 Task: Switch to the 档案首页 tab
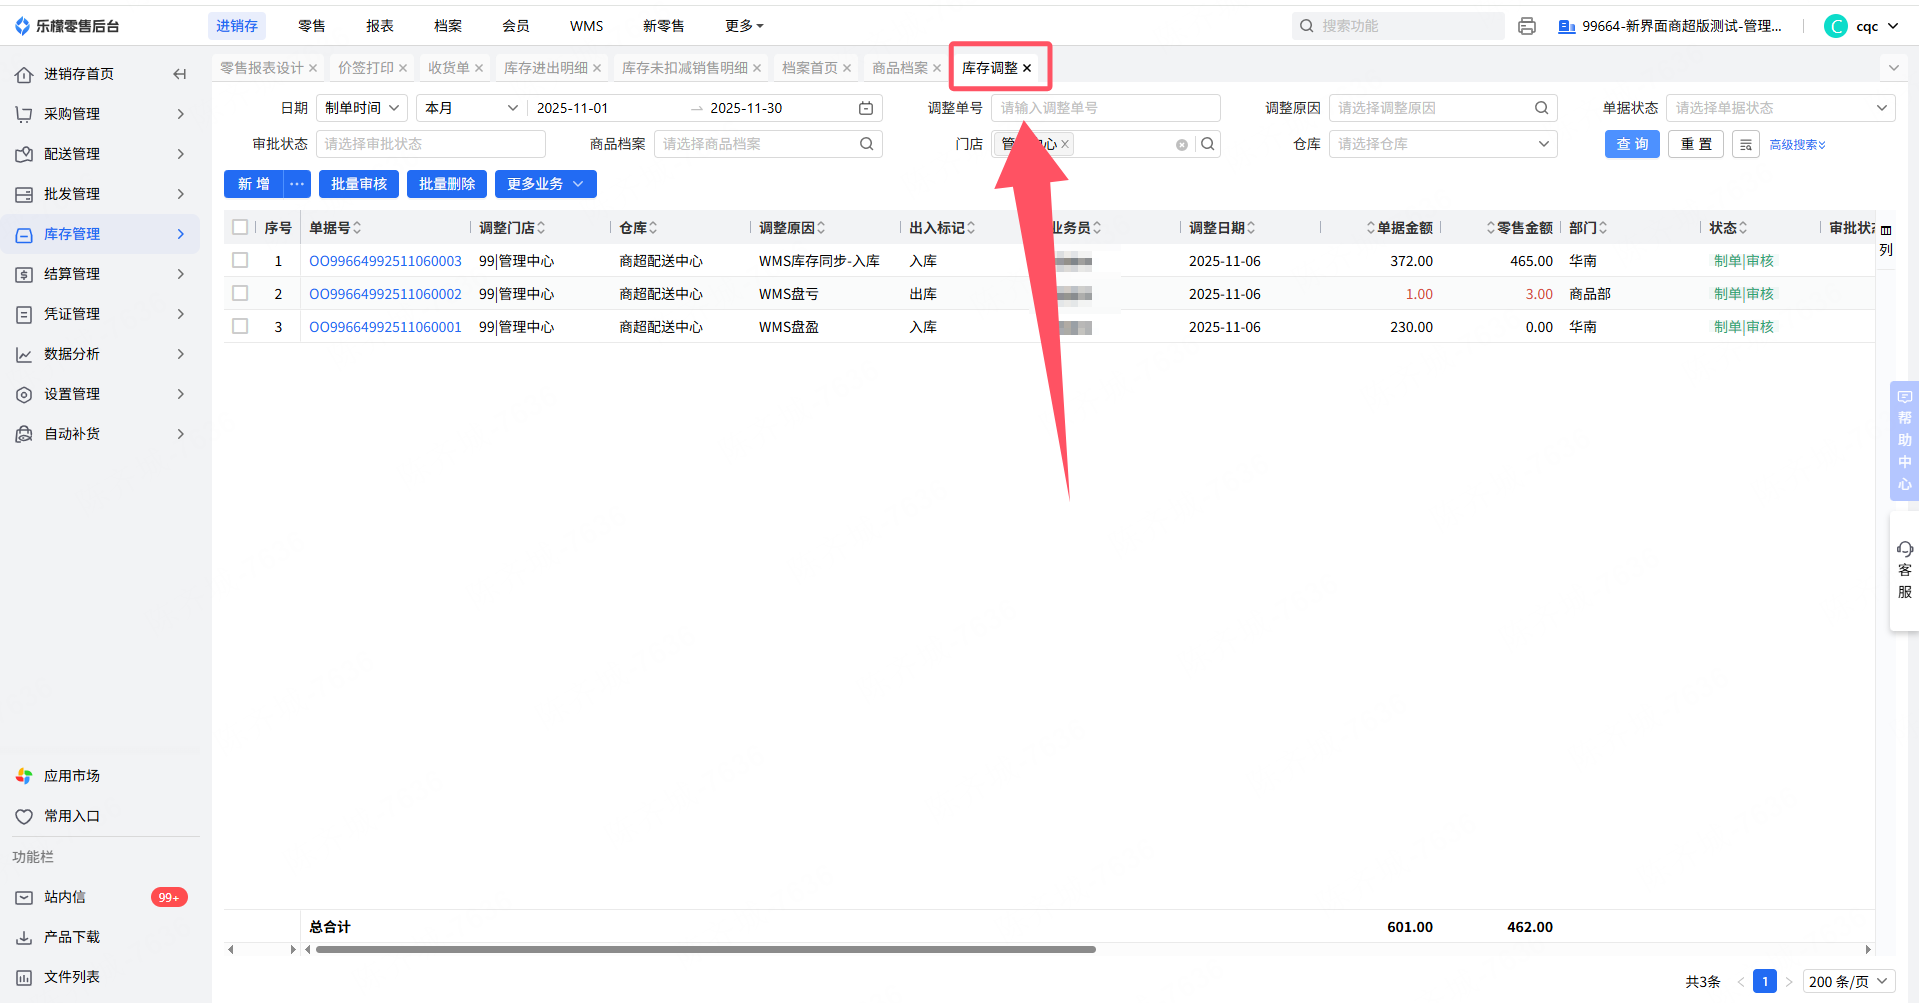pyautogui.click(x=810, y=68)
